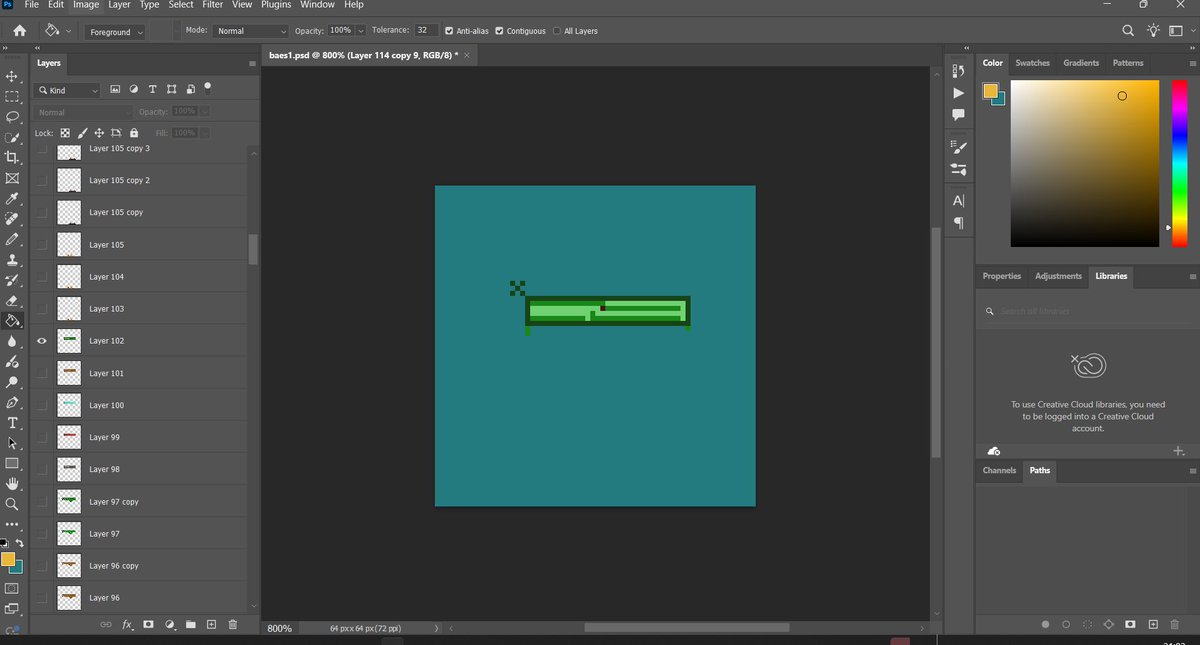Select the Pencil tool
Screen dimensions: 1200x645
coord(12,240)
